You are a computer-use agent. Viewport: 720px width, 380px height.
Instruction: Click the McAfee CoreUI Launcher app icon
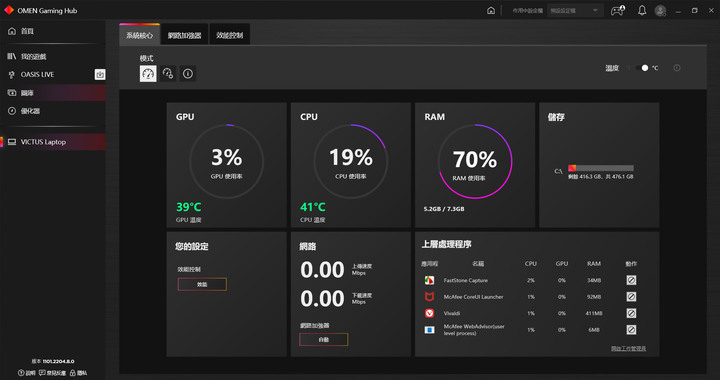tap(429, 297)
